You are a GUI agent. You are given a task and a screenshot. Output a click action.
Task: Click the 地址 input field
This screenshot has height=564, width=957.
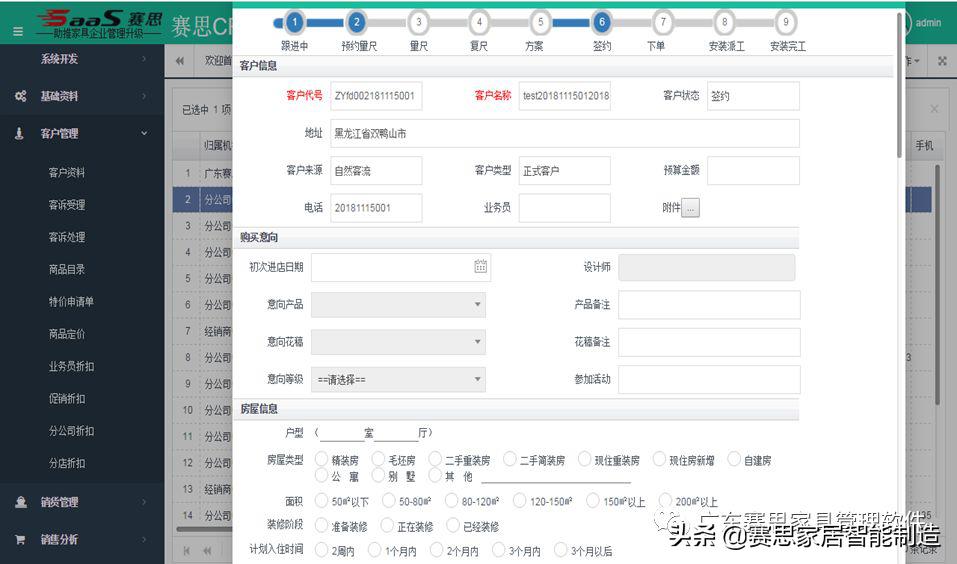pyautogui.click(x=565, y=133)
